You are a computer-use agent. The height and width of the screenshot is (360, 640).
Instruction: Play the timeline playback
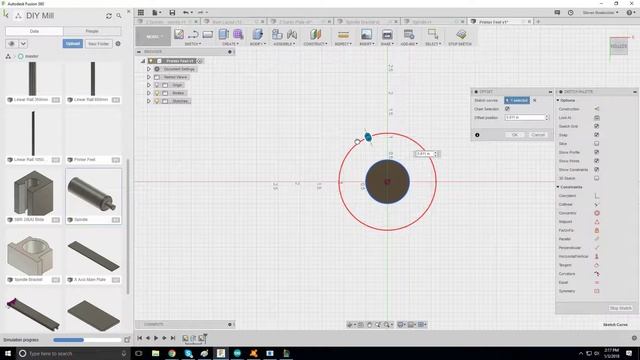pyautogui.click(x=156, y=338)
